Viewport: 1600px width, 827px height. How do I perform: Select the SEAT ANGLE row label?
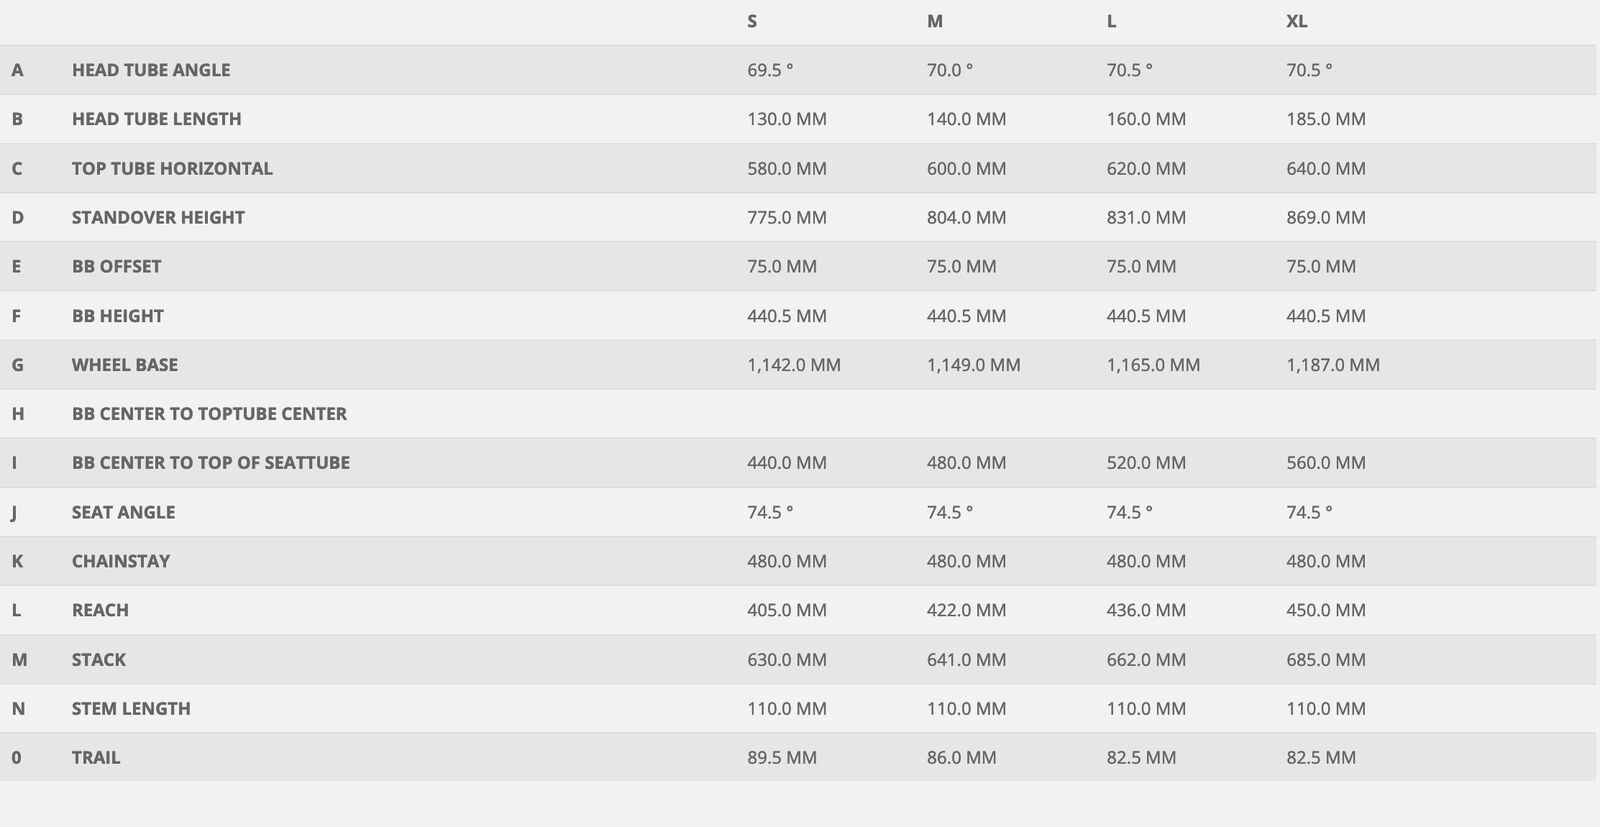click(x=123, y=512)
